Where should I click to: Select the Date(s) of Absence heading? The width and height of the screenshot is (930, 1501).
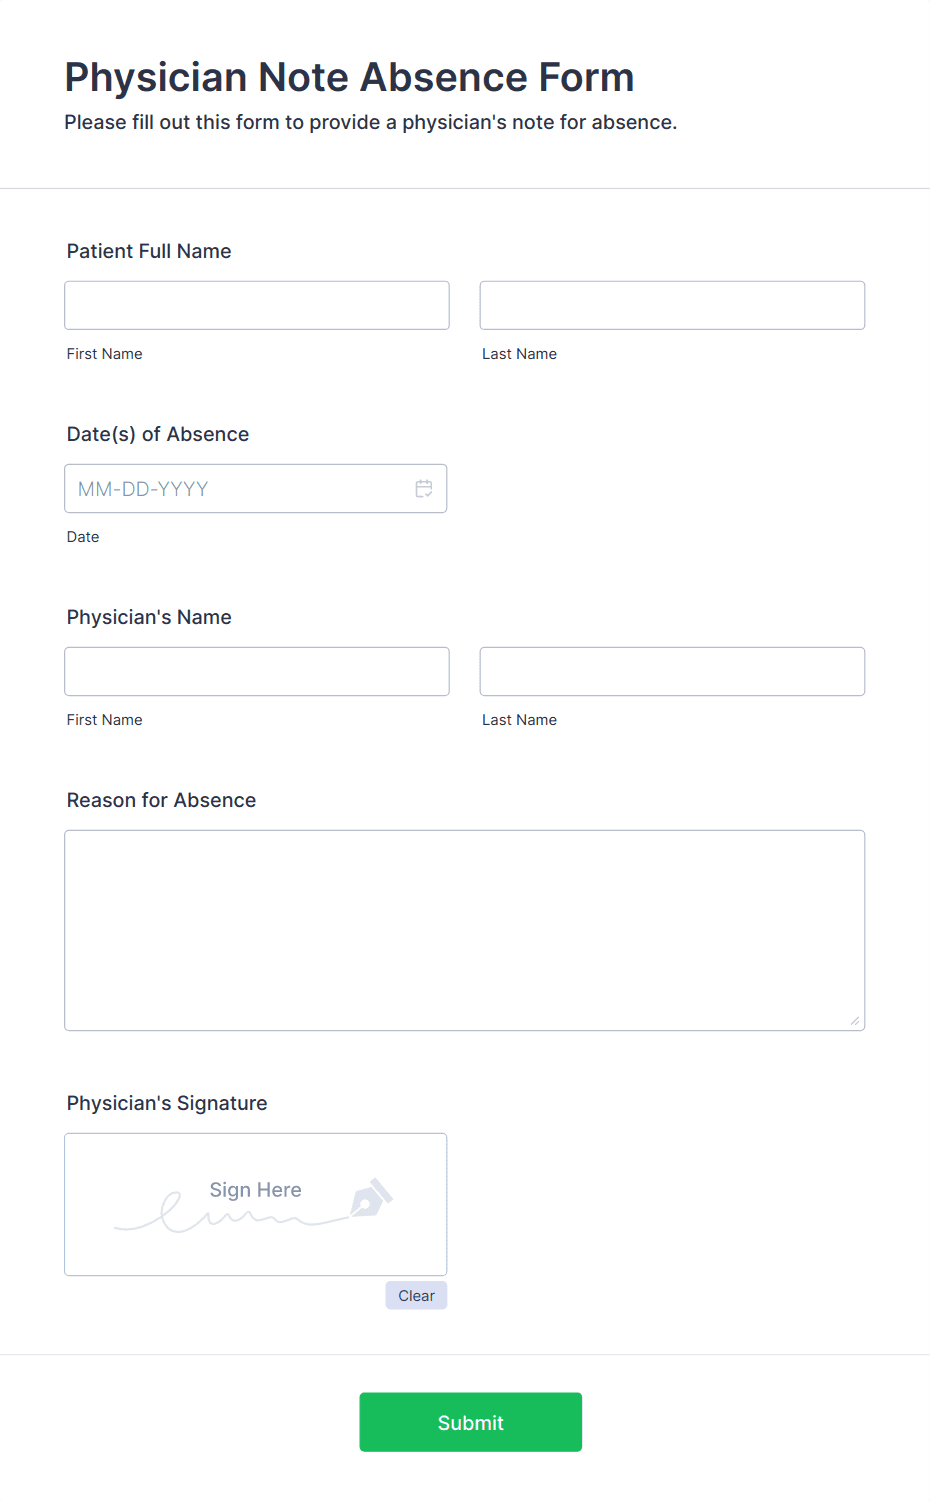(x=157, y=434)
